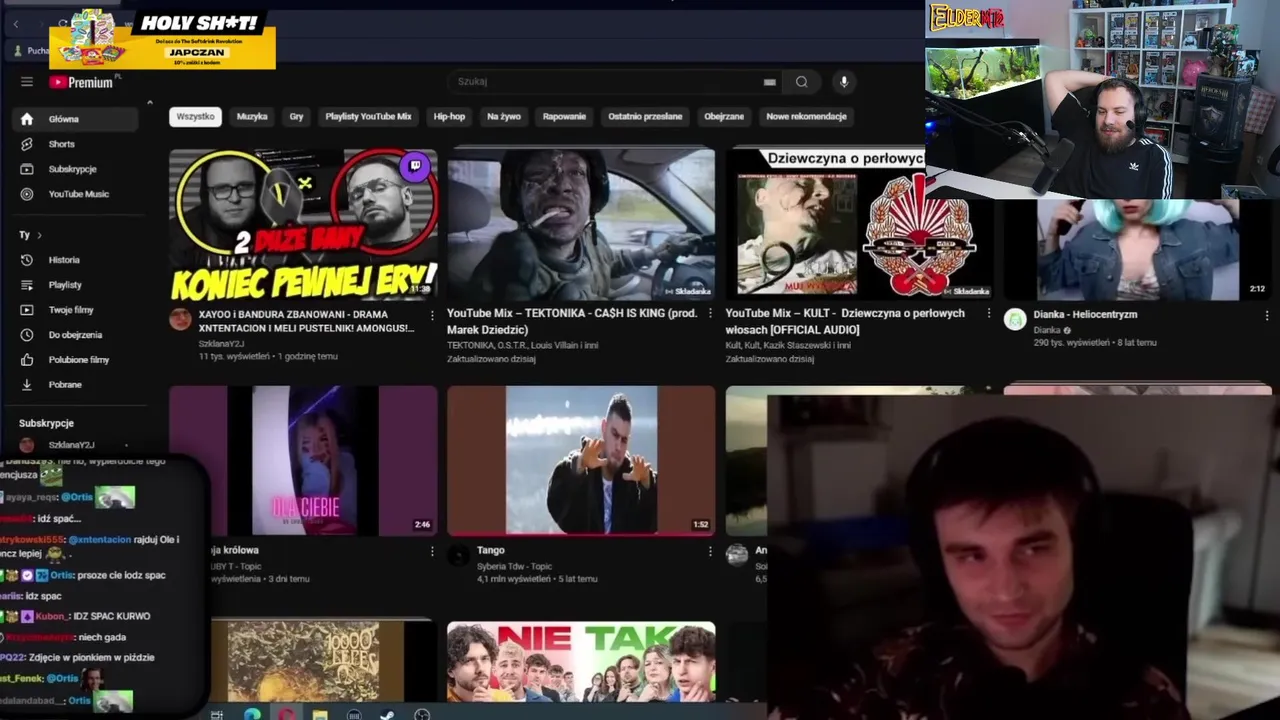Screen dimensions: 1280x720
Task: Open the DLA CIEBIE video thumbnail
Action: click(303, 461)
